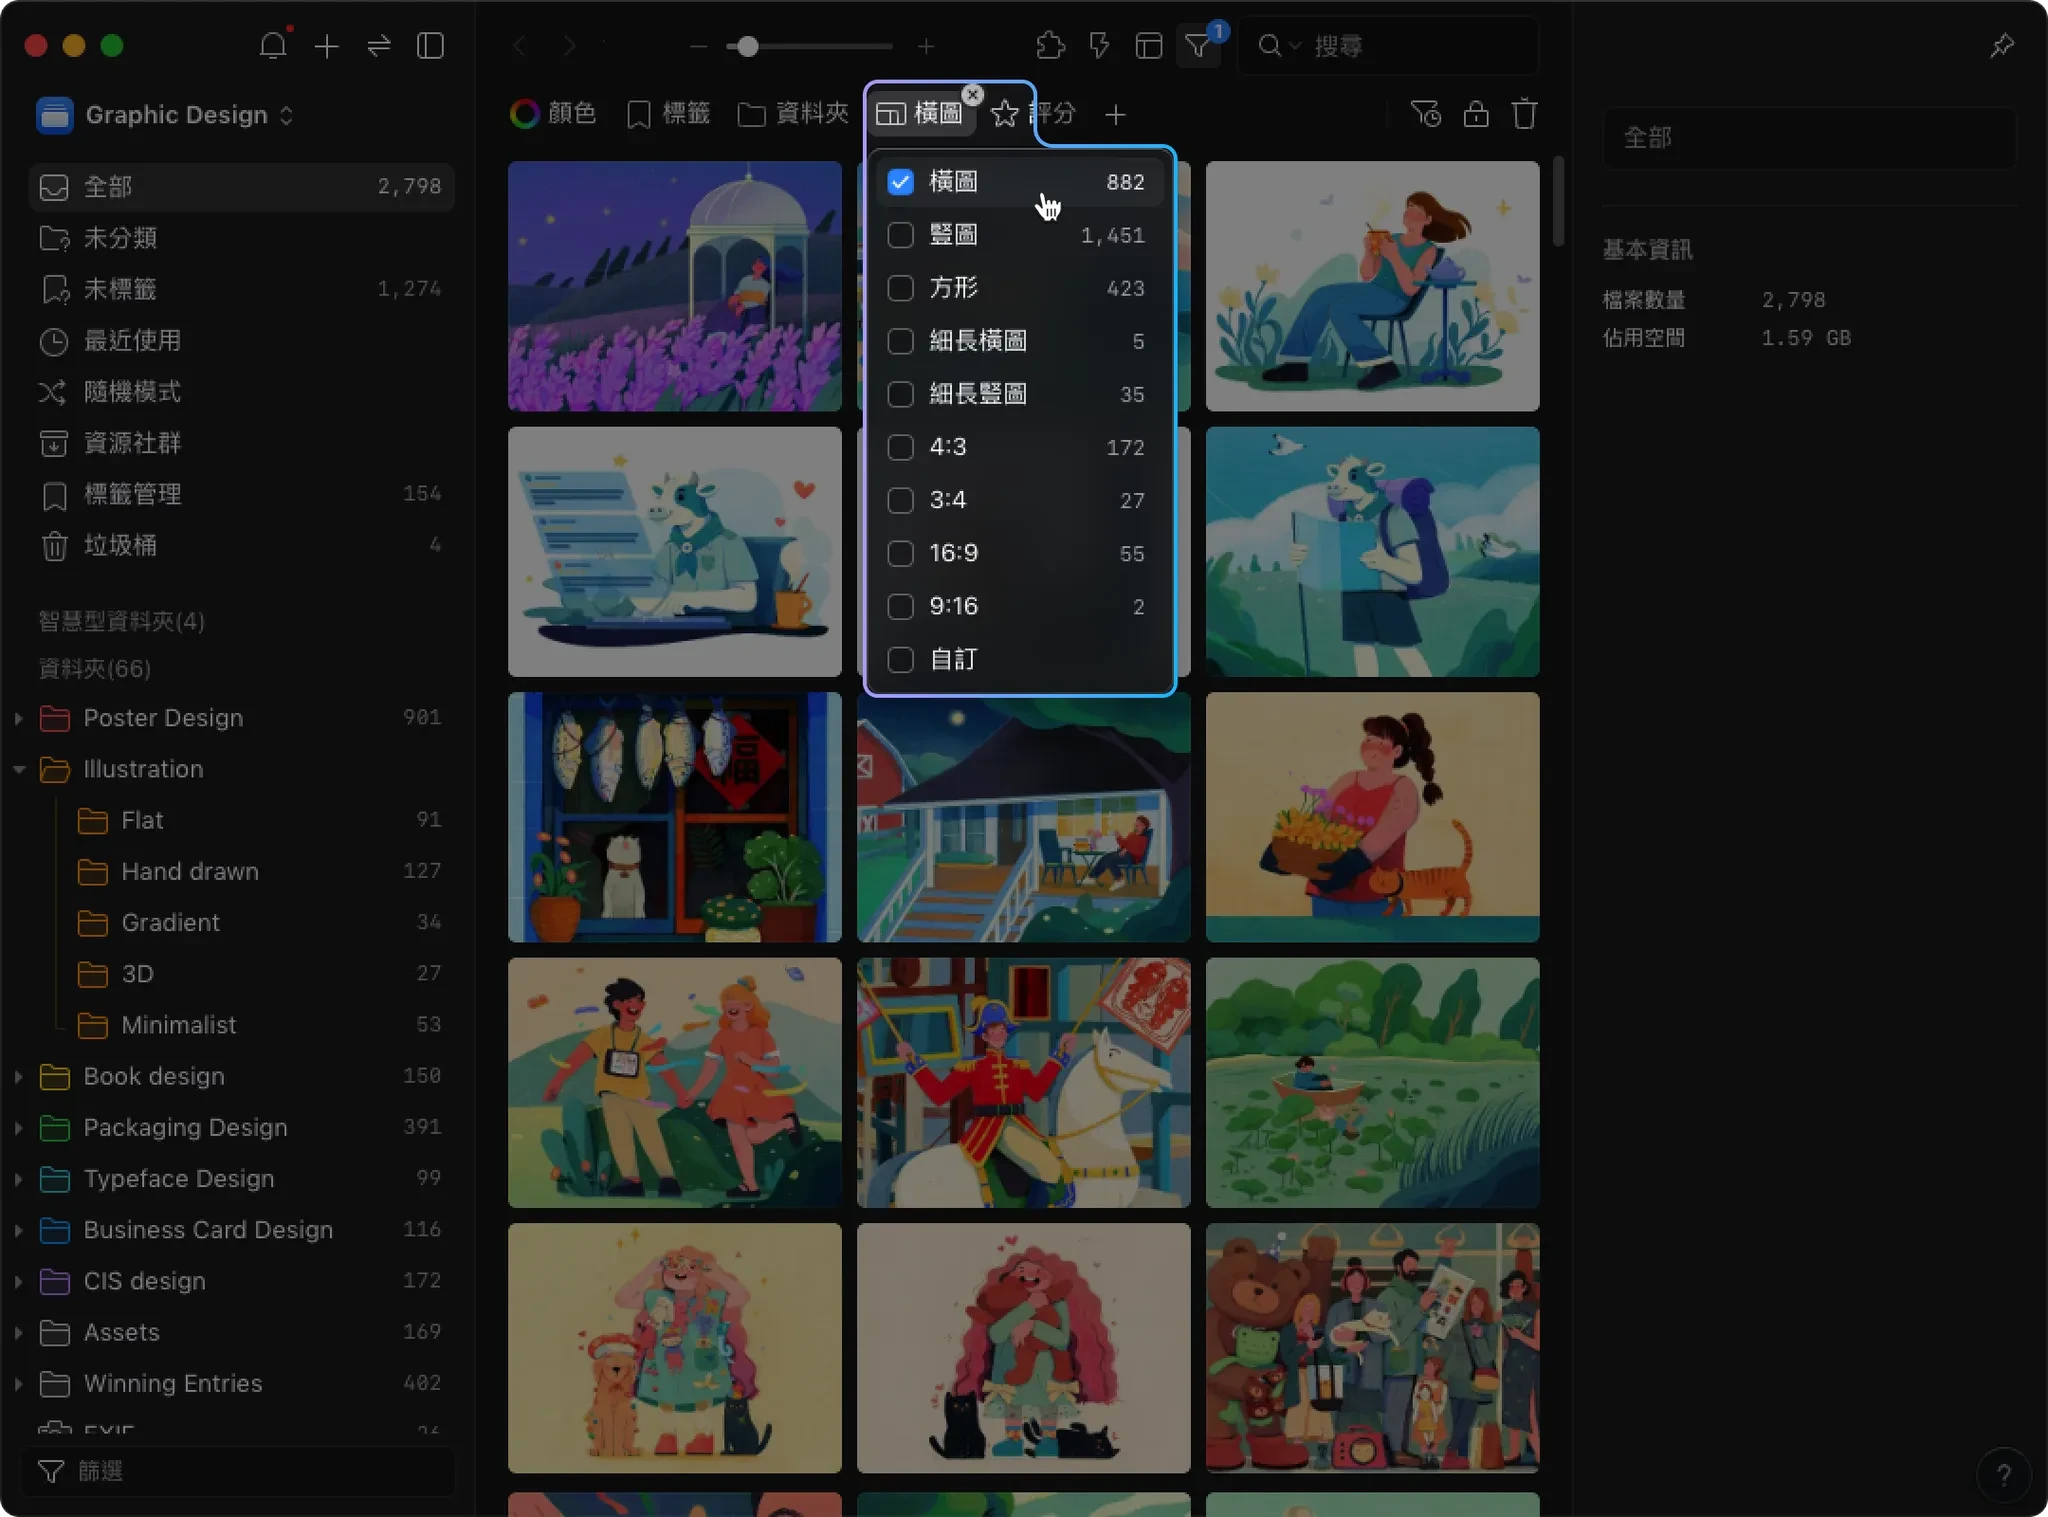This screenshot has width=2048, height=1517.
Task: Open the 顏色 color filter
Action: point(553,114)
